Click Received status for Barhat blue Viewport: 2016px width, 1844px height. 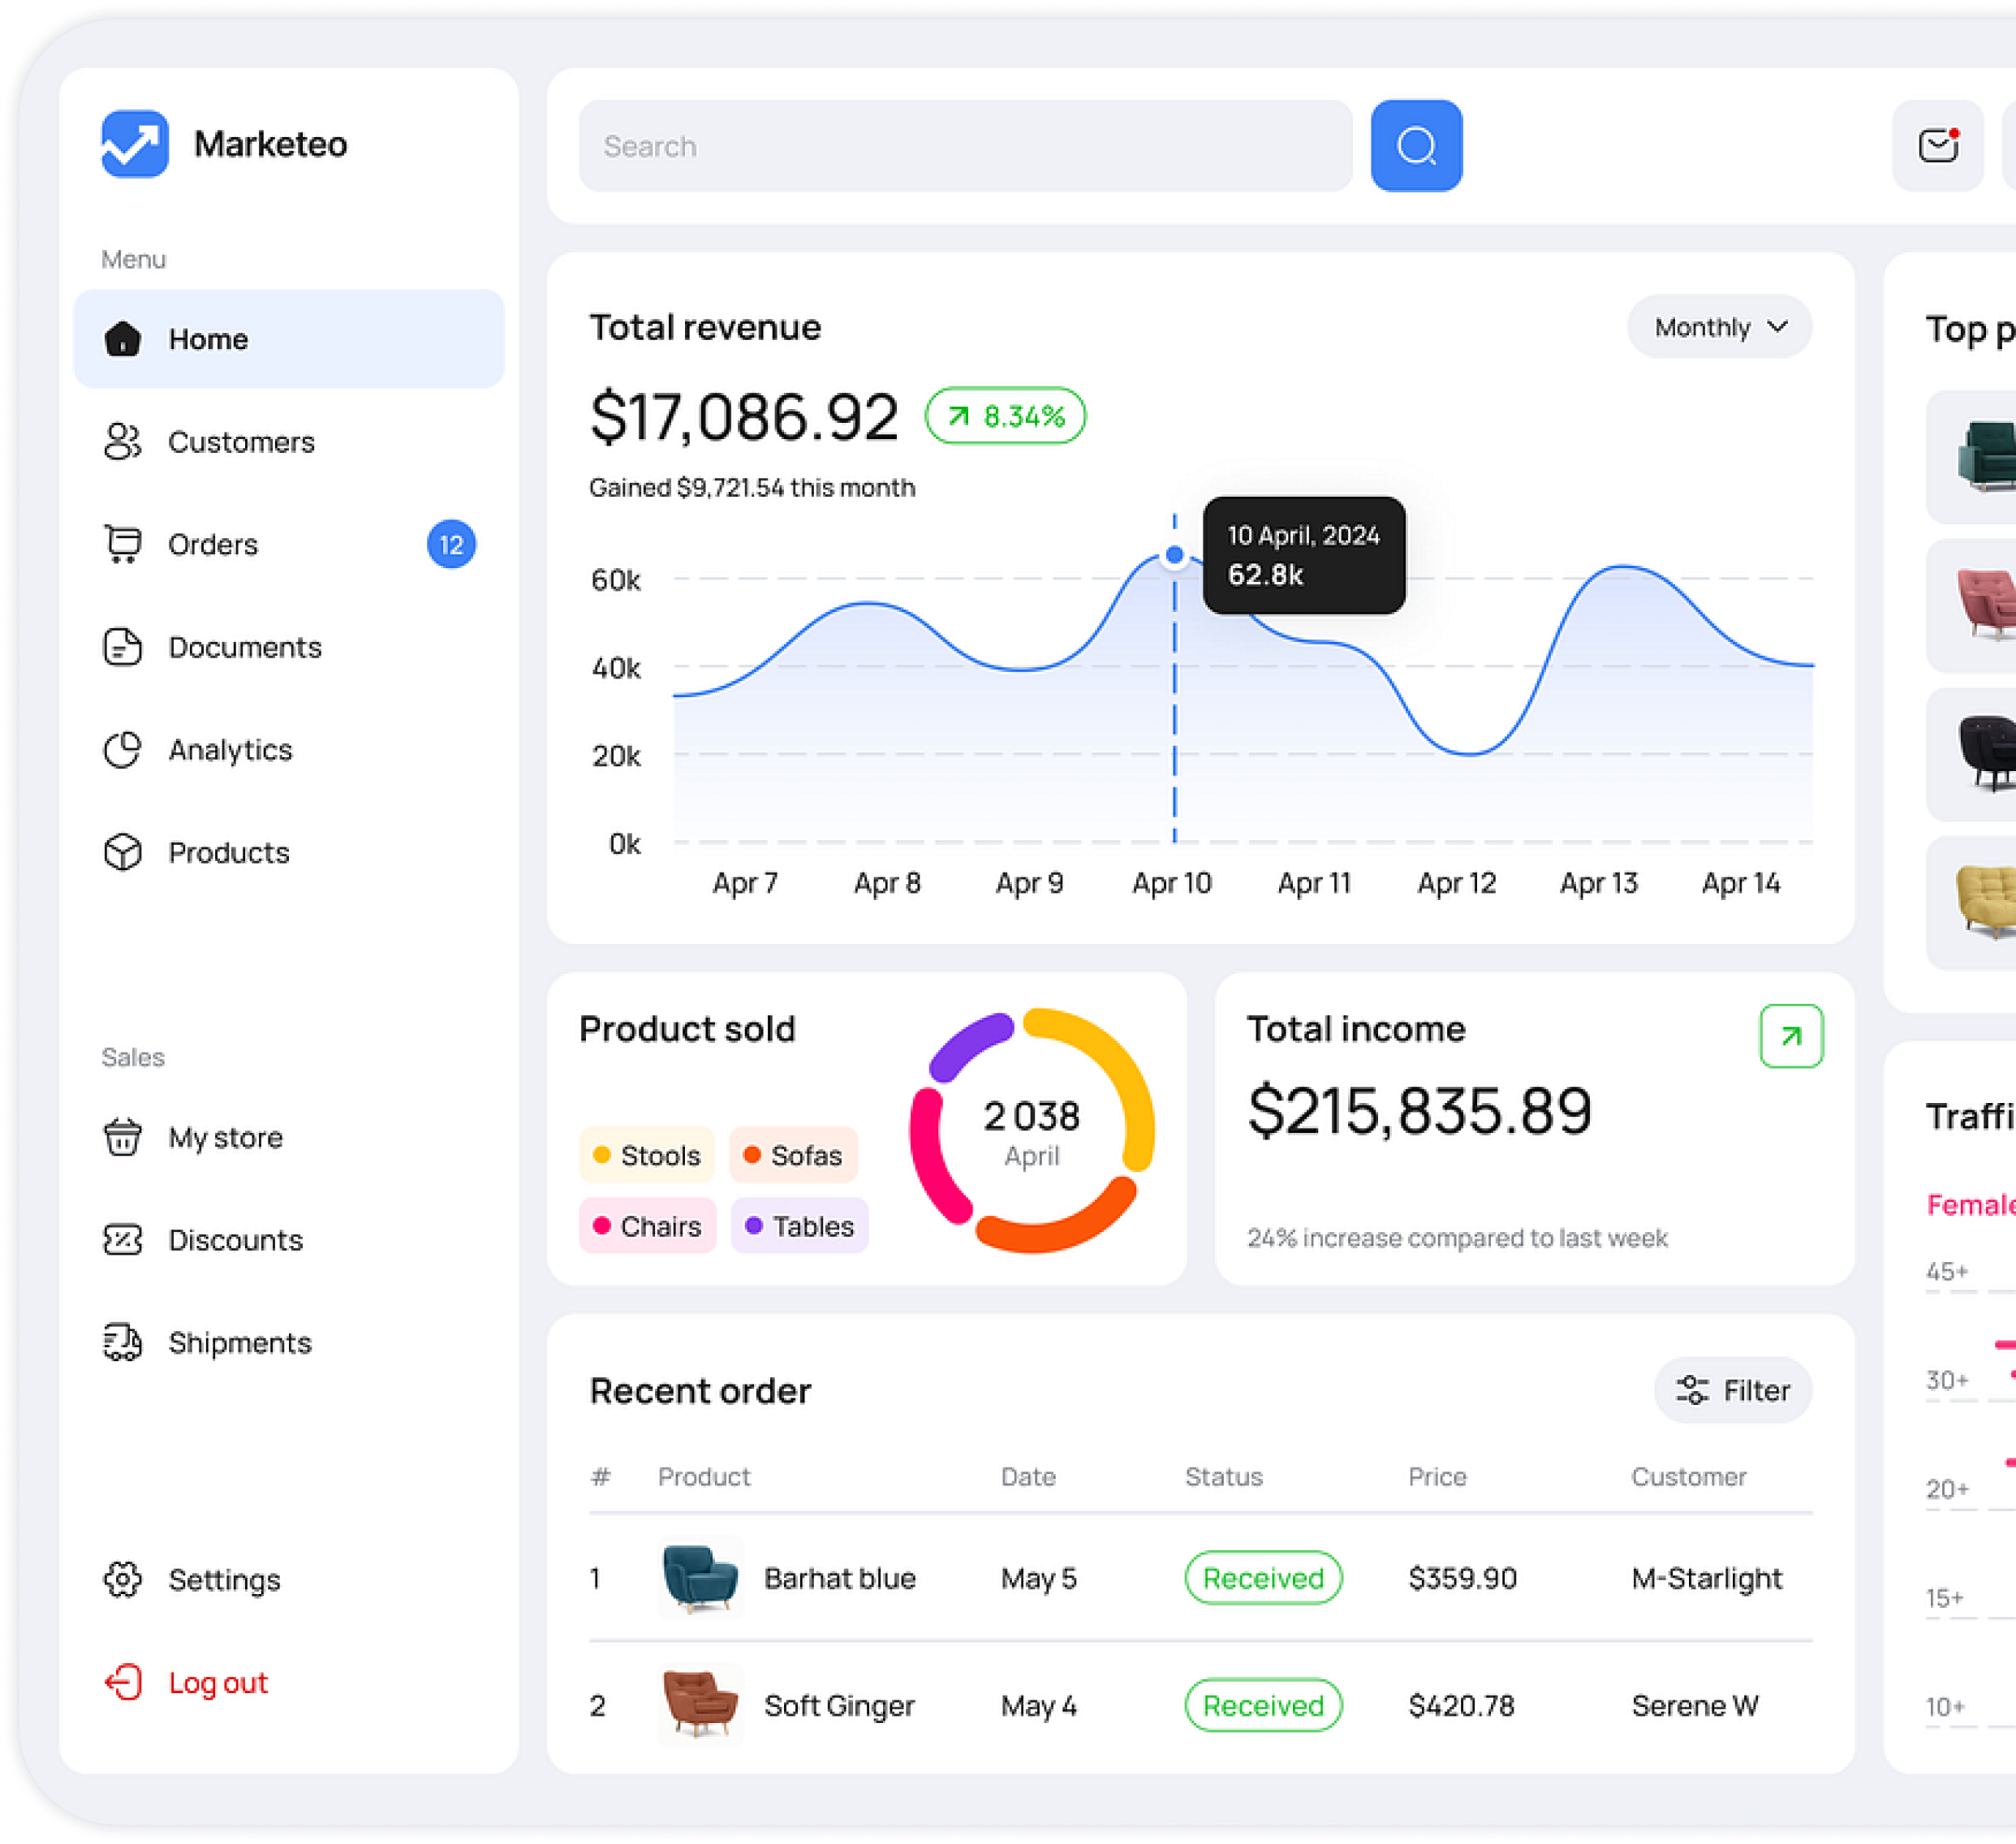(x=1263, y=1578)
